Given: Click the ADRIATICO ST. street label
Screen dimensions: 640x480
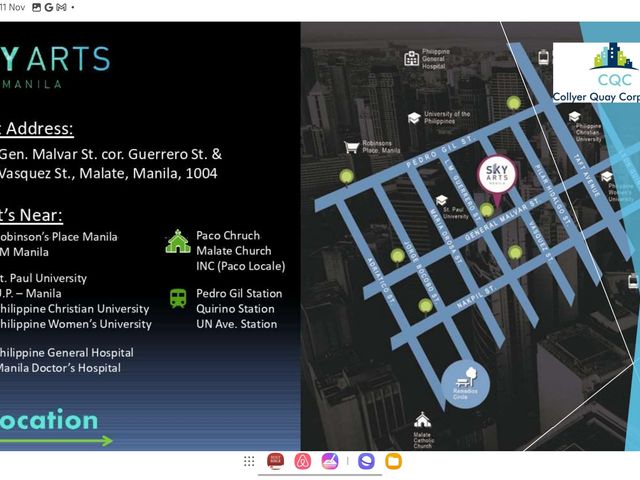Looking at the screenshot, I should (x=380, y=281).
